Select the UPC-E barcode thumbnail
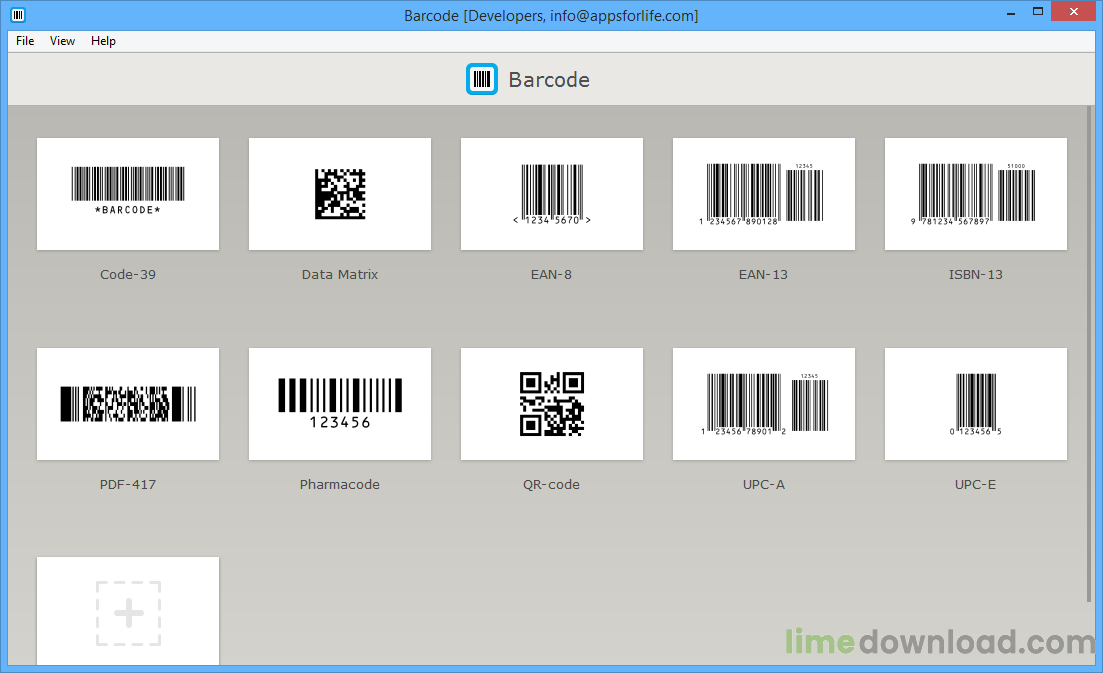This screenshot has height=673, width=1103. click(975, 403)
